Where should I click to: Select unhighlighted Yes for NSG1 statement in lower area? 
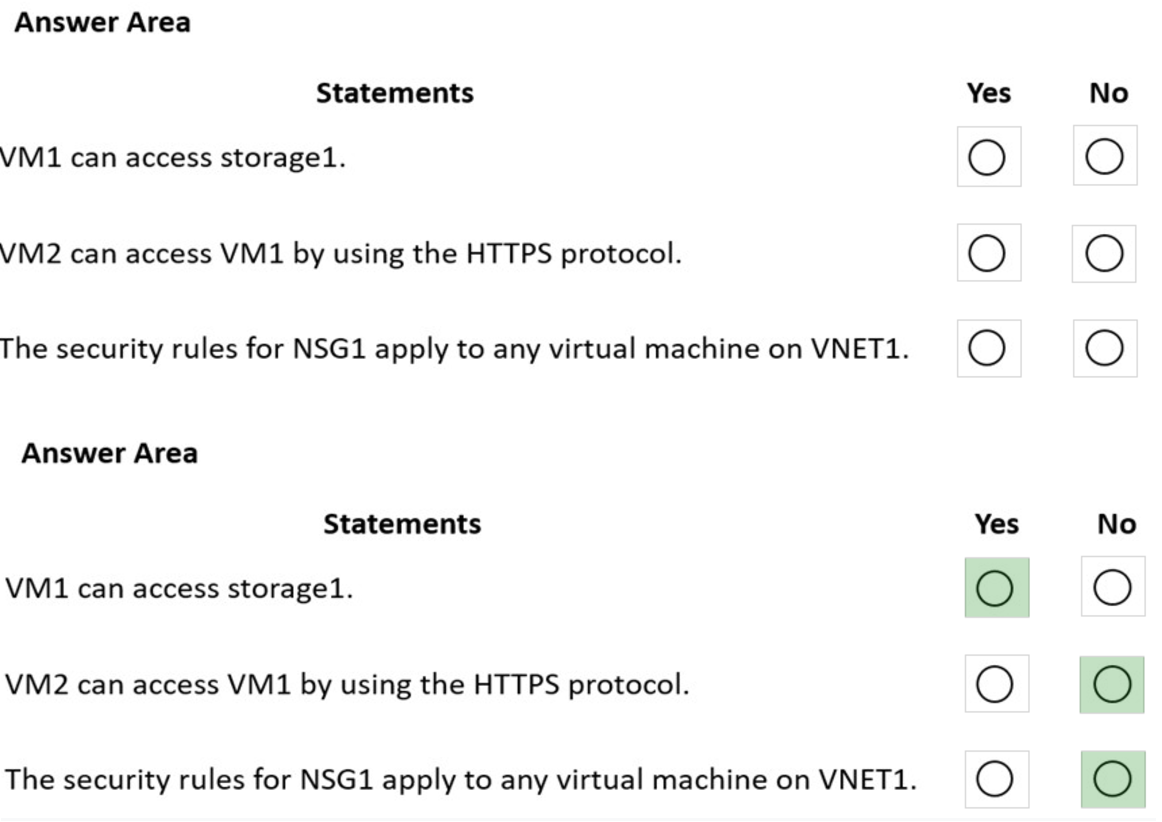click(x=995, y=779)
